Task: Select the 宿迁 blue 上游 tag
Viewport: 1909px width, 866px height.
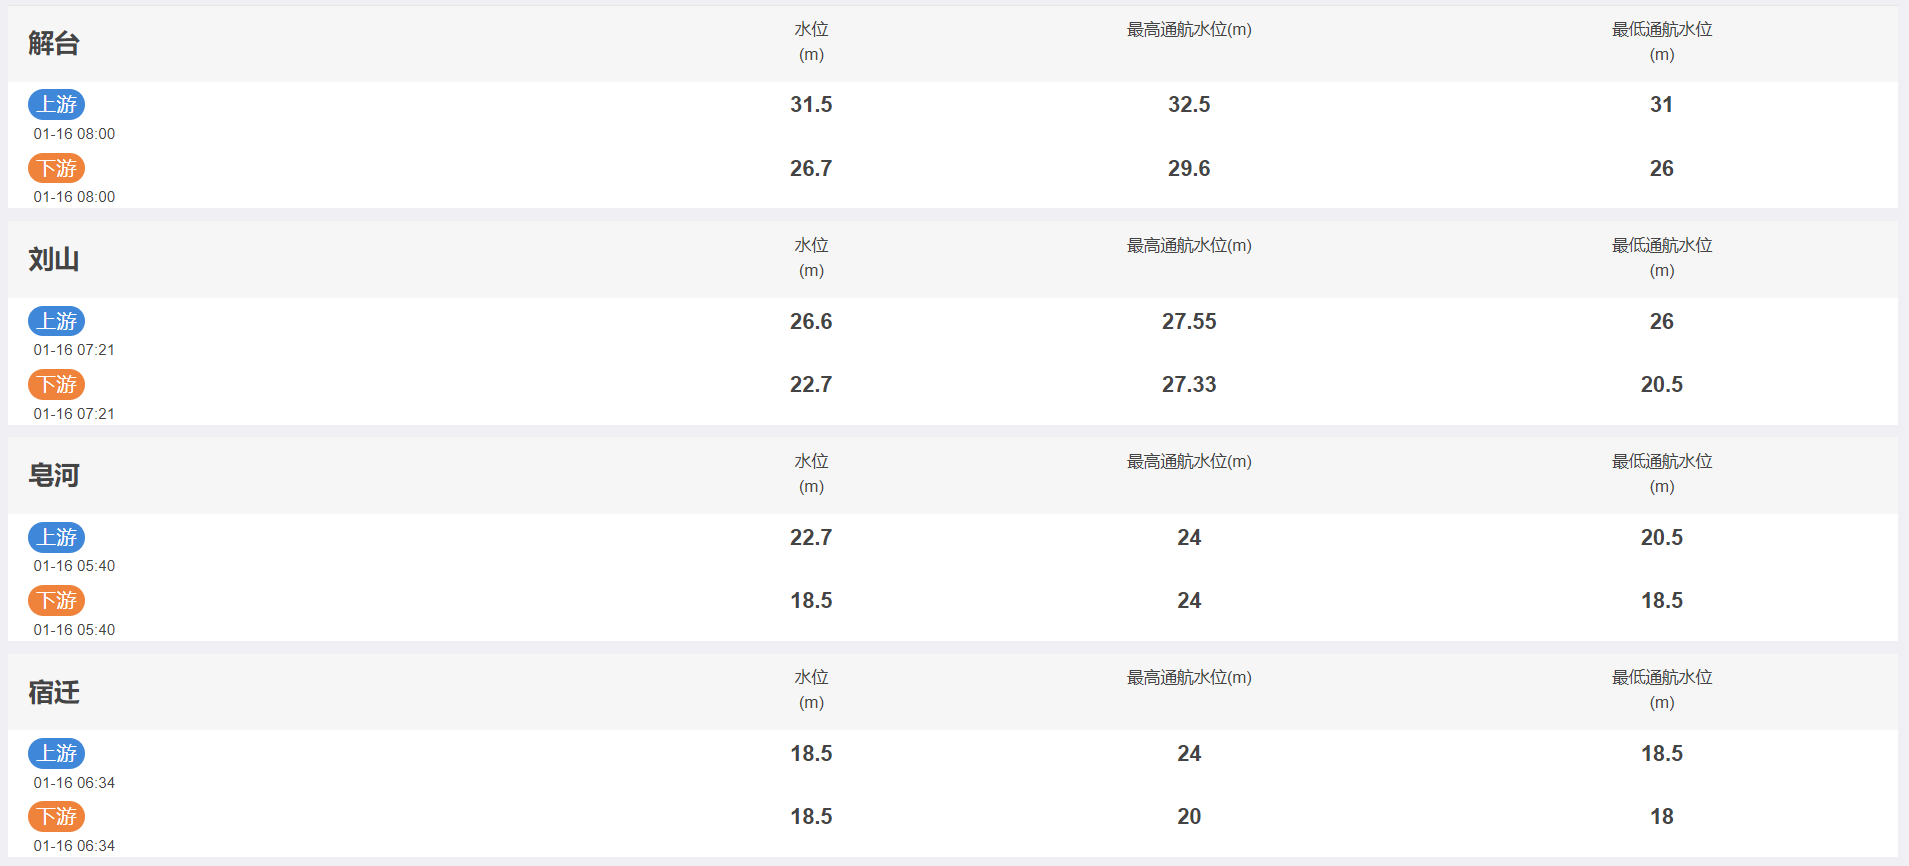Action: 56,753
